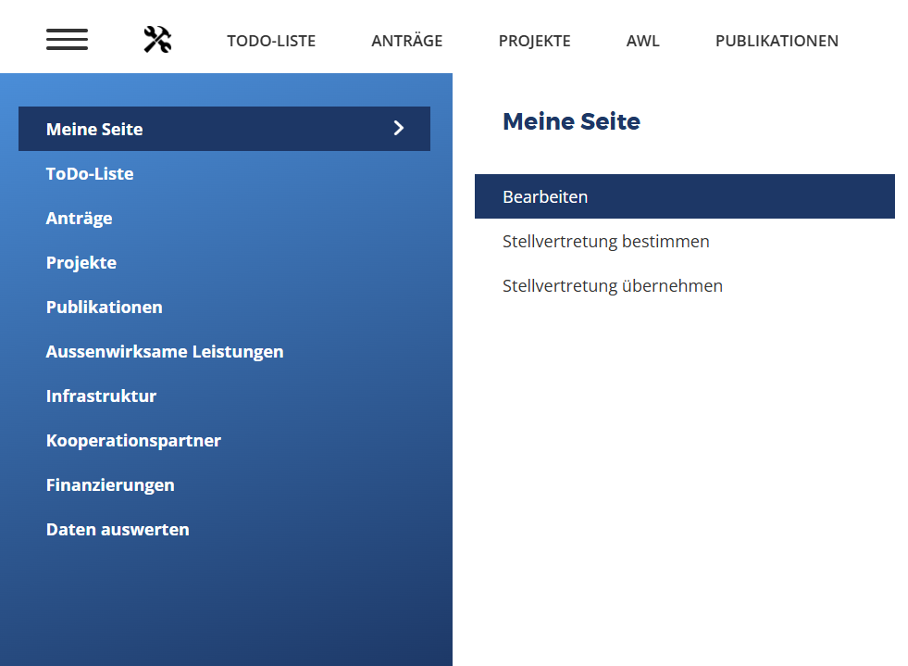Go to Kooperationspartner in the sidebar
The height and width of the screenshot is (666, 908).
pyautogui.click(x=133, y=441)
